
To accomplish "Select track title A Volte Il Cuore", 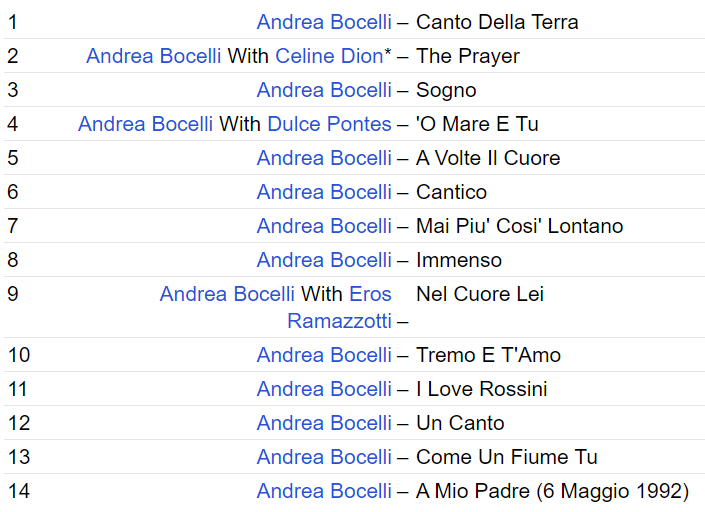I will [x=487, y=158].
